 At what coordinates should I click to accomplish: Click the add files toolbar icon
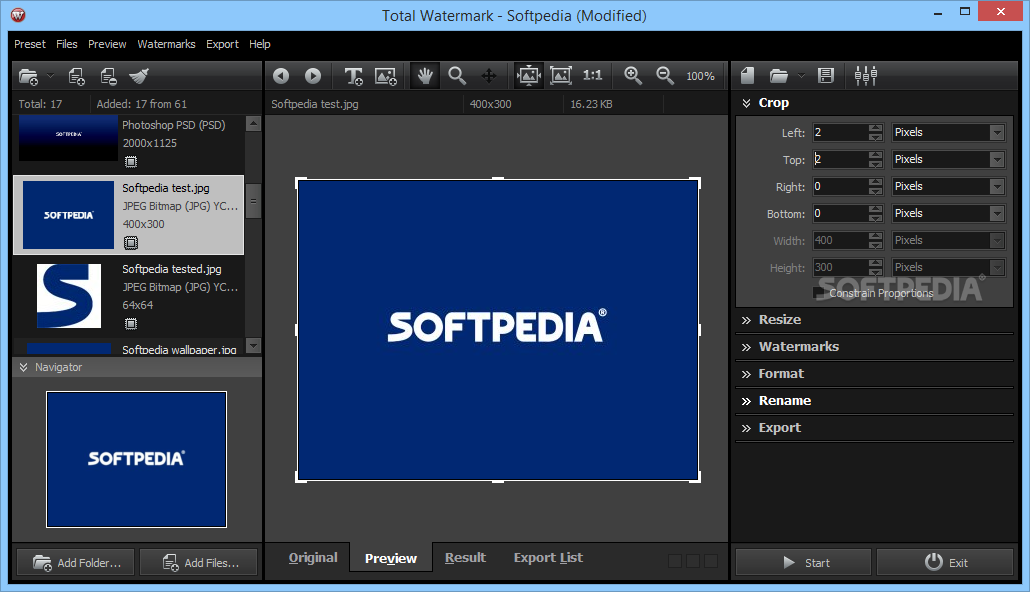point(76,76)
